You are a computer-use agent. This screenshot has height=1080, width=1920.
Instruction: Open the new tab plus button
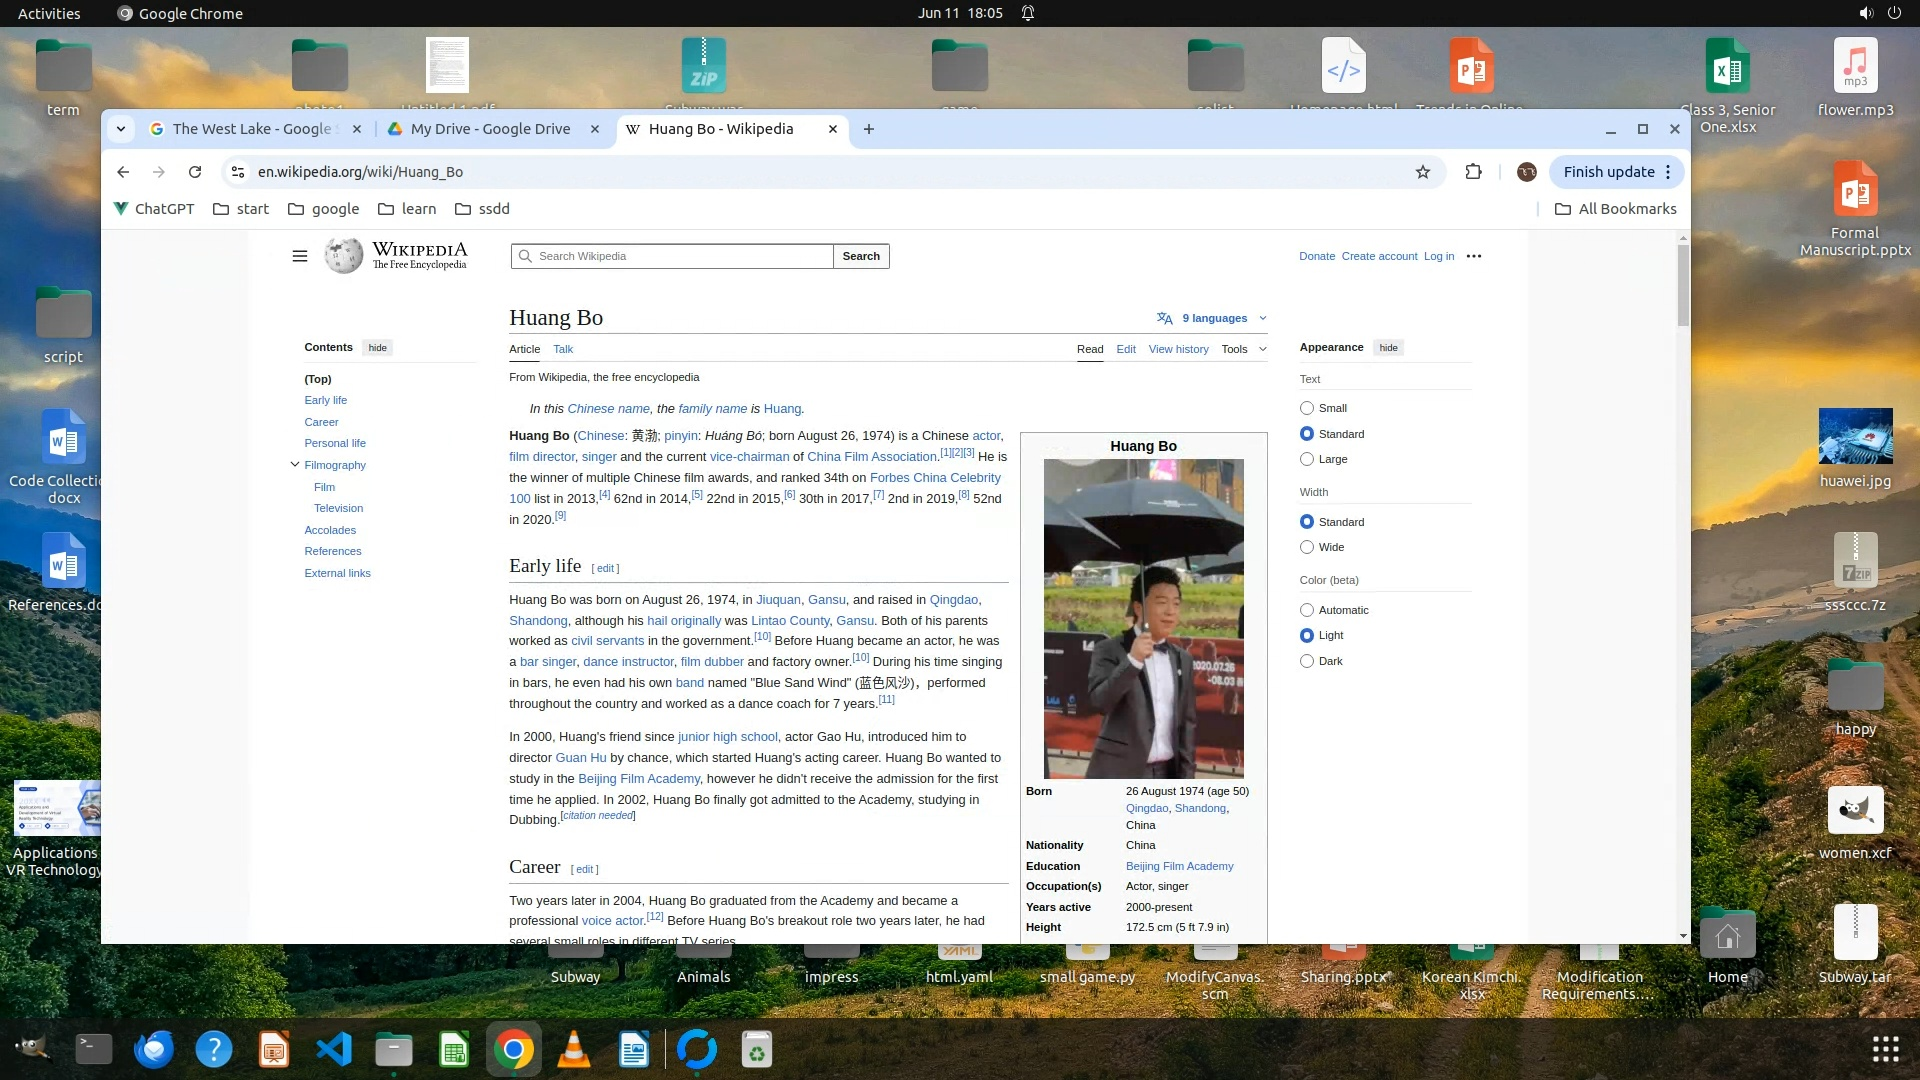[868, 129]
